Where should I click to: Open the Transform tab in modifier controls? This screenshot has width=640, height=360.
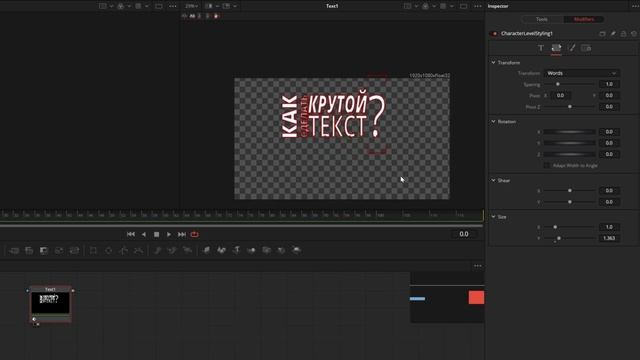556,48
